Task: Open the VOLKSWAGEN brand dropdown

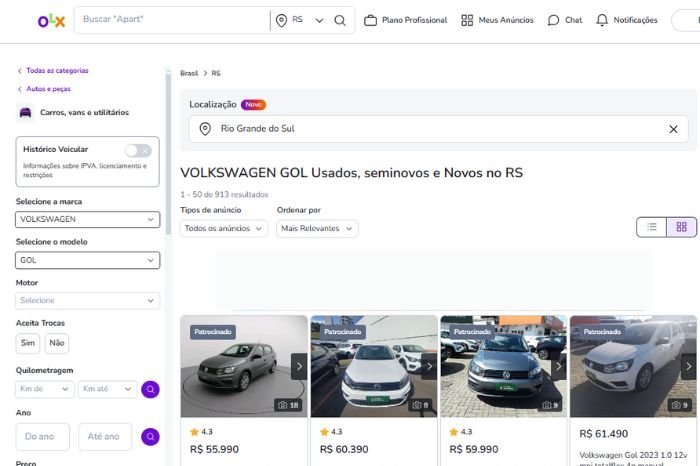Action: click(88, 219)
